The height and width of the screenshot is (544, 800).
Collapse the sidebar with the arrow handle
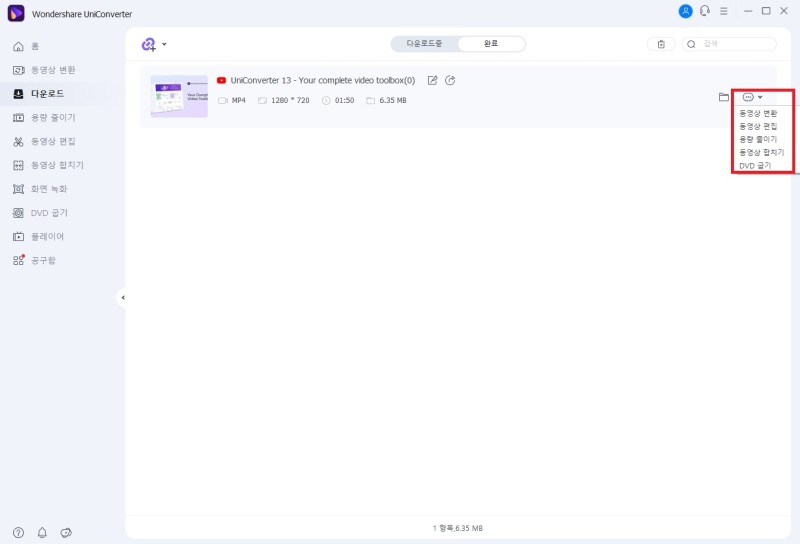pos(122,298)
